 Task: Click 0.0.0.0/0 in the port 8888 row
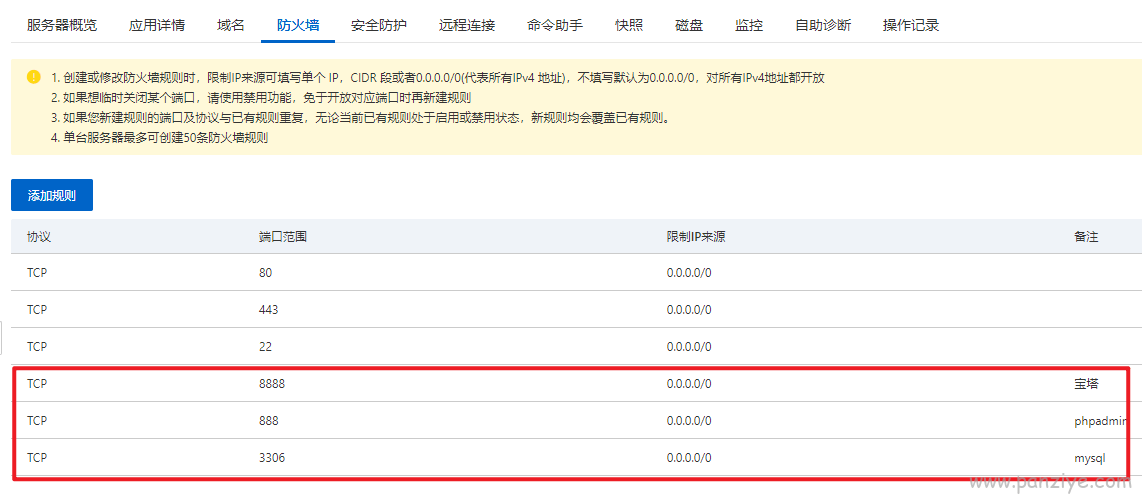click(x=688, y=383)
